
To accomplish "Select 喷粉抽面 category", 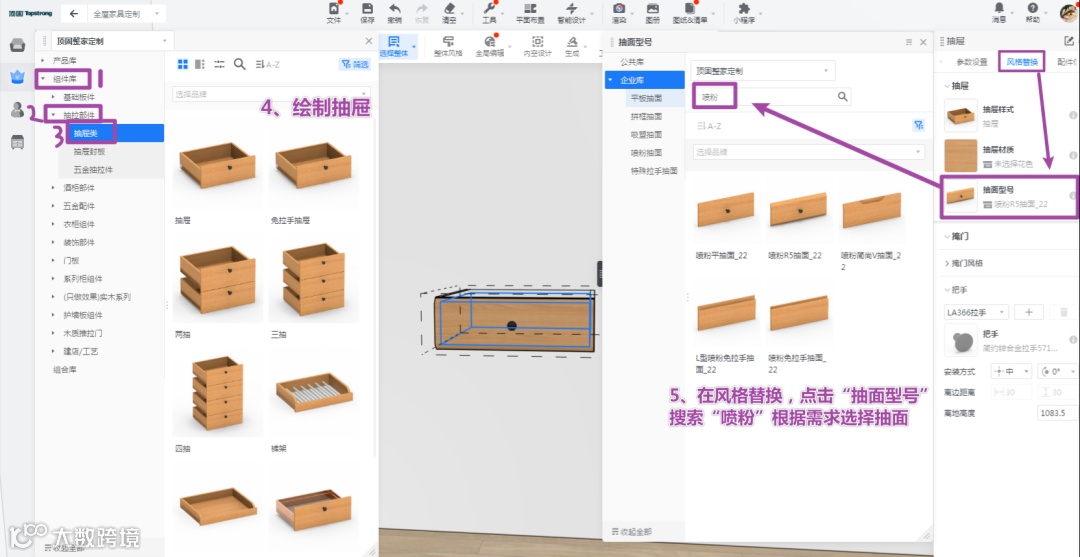I will point(646,152).
